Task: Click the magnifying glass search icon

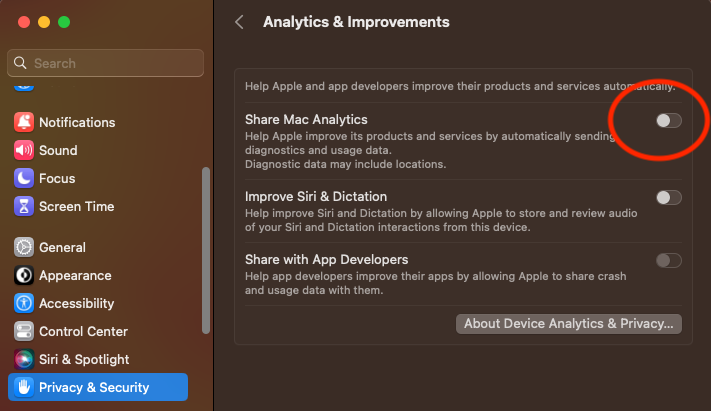Action: click(x=20, y=63)
